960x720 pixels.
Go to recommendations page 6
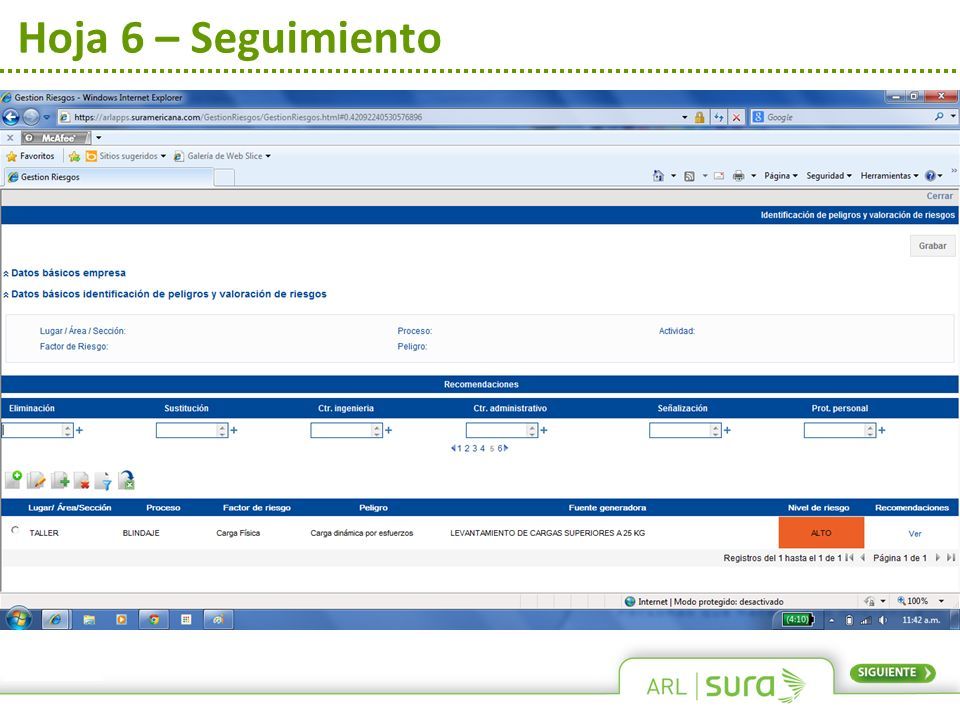coord(500,449)
